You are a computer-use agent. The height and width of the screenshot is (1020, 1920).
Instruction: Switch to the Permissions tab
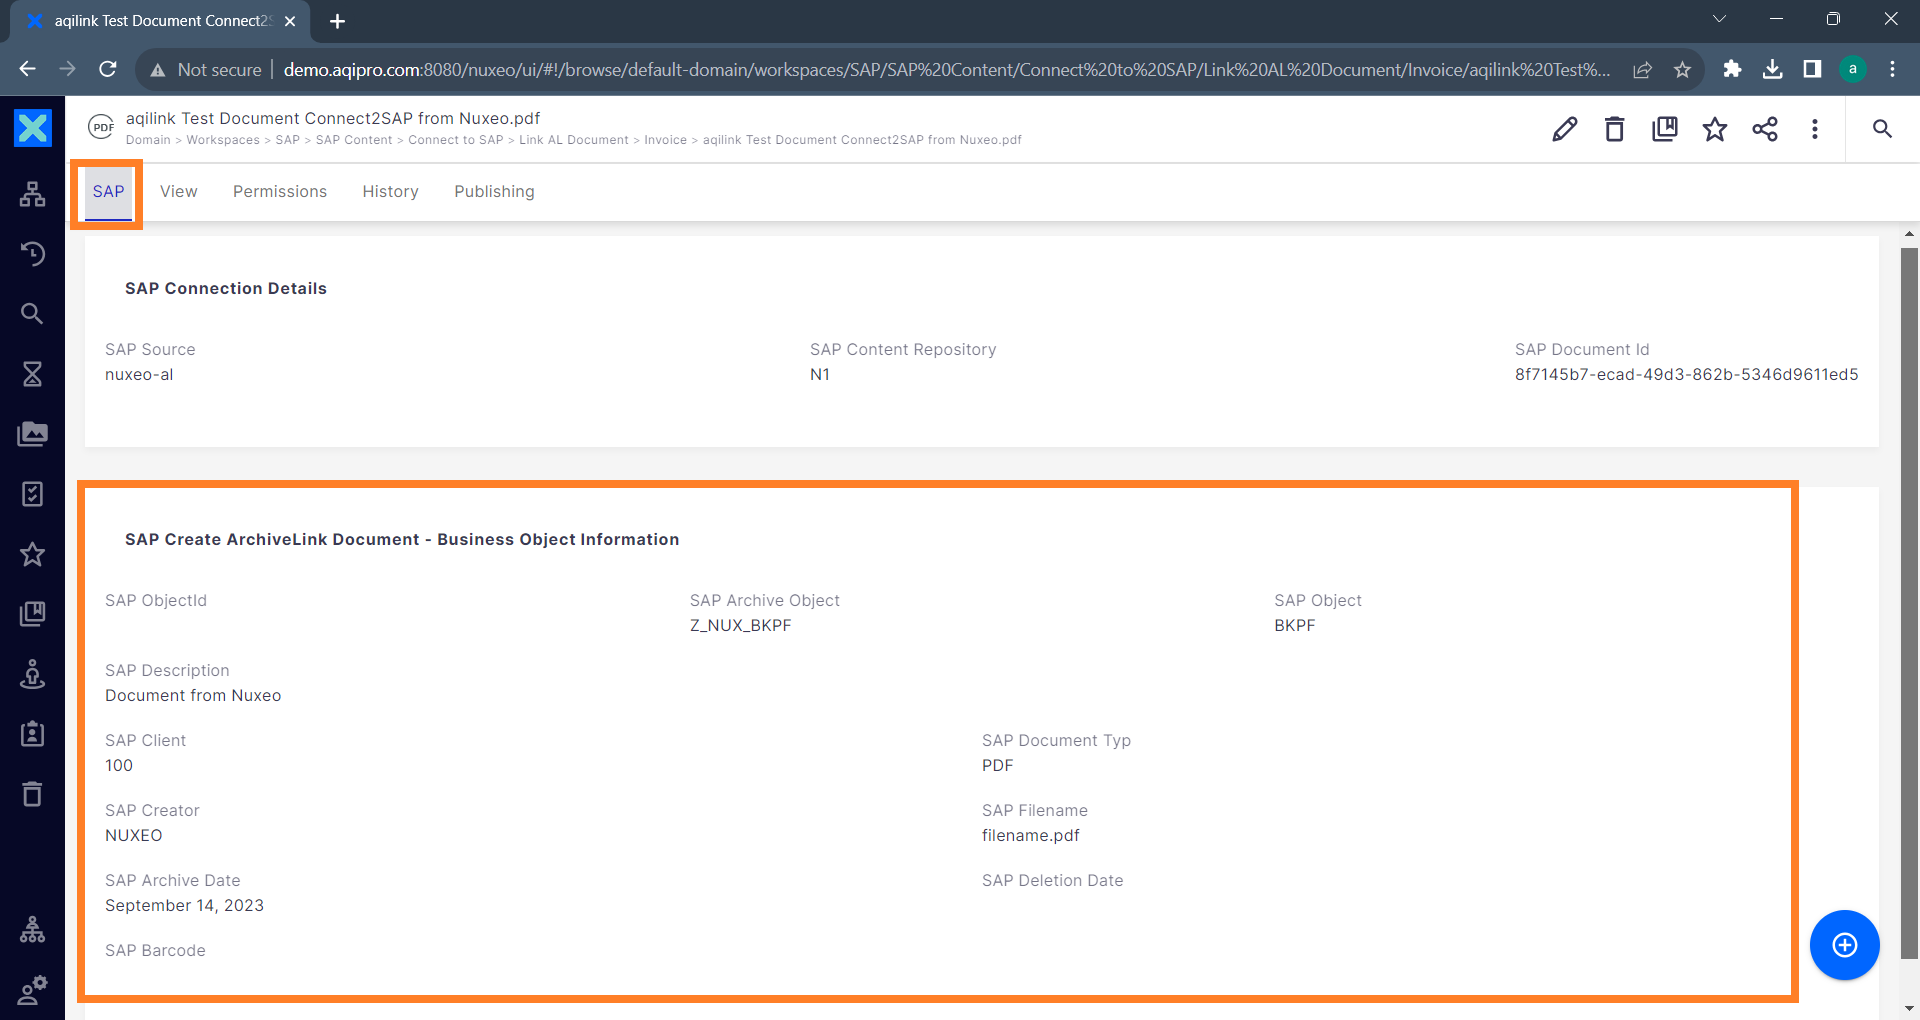coord(280,192)
